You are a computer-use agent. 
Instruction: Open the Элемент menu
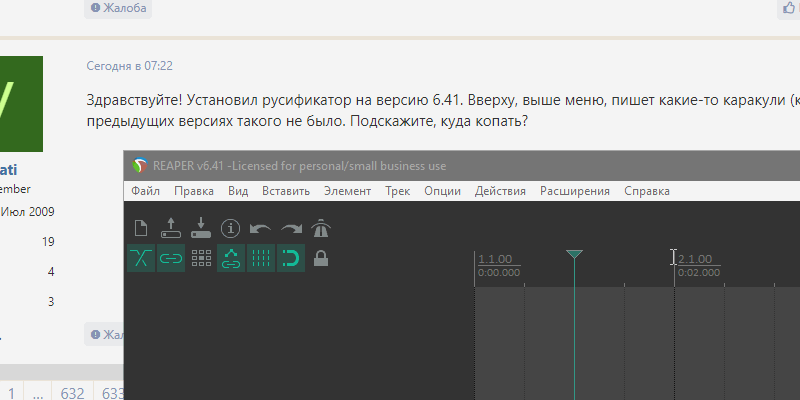pyautogui.click(x=348, y=191)
